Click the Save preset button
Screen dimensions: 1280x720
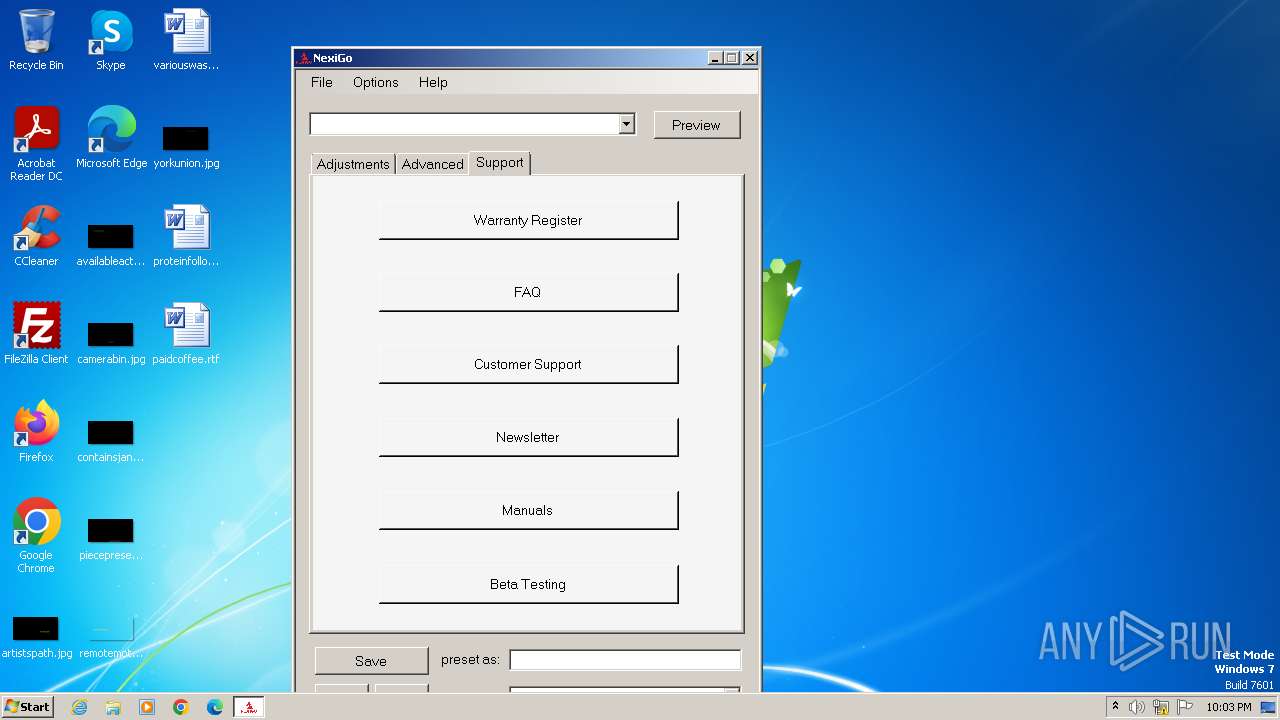point(371,661)
